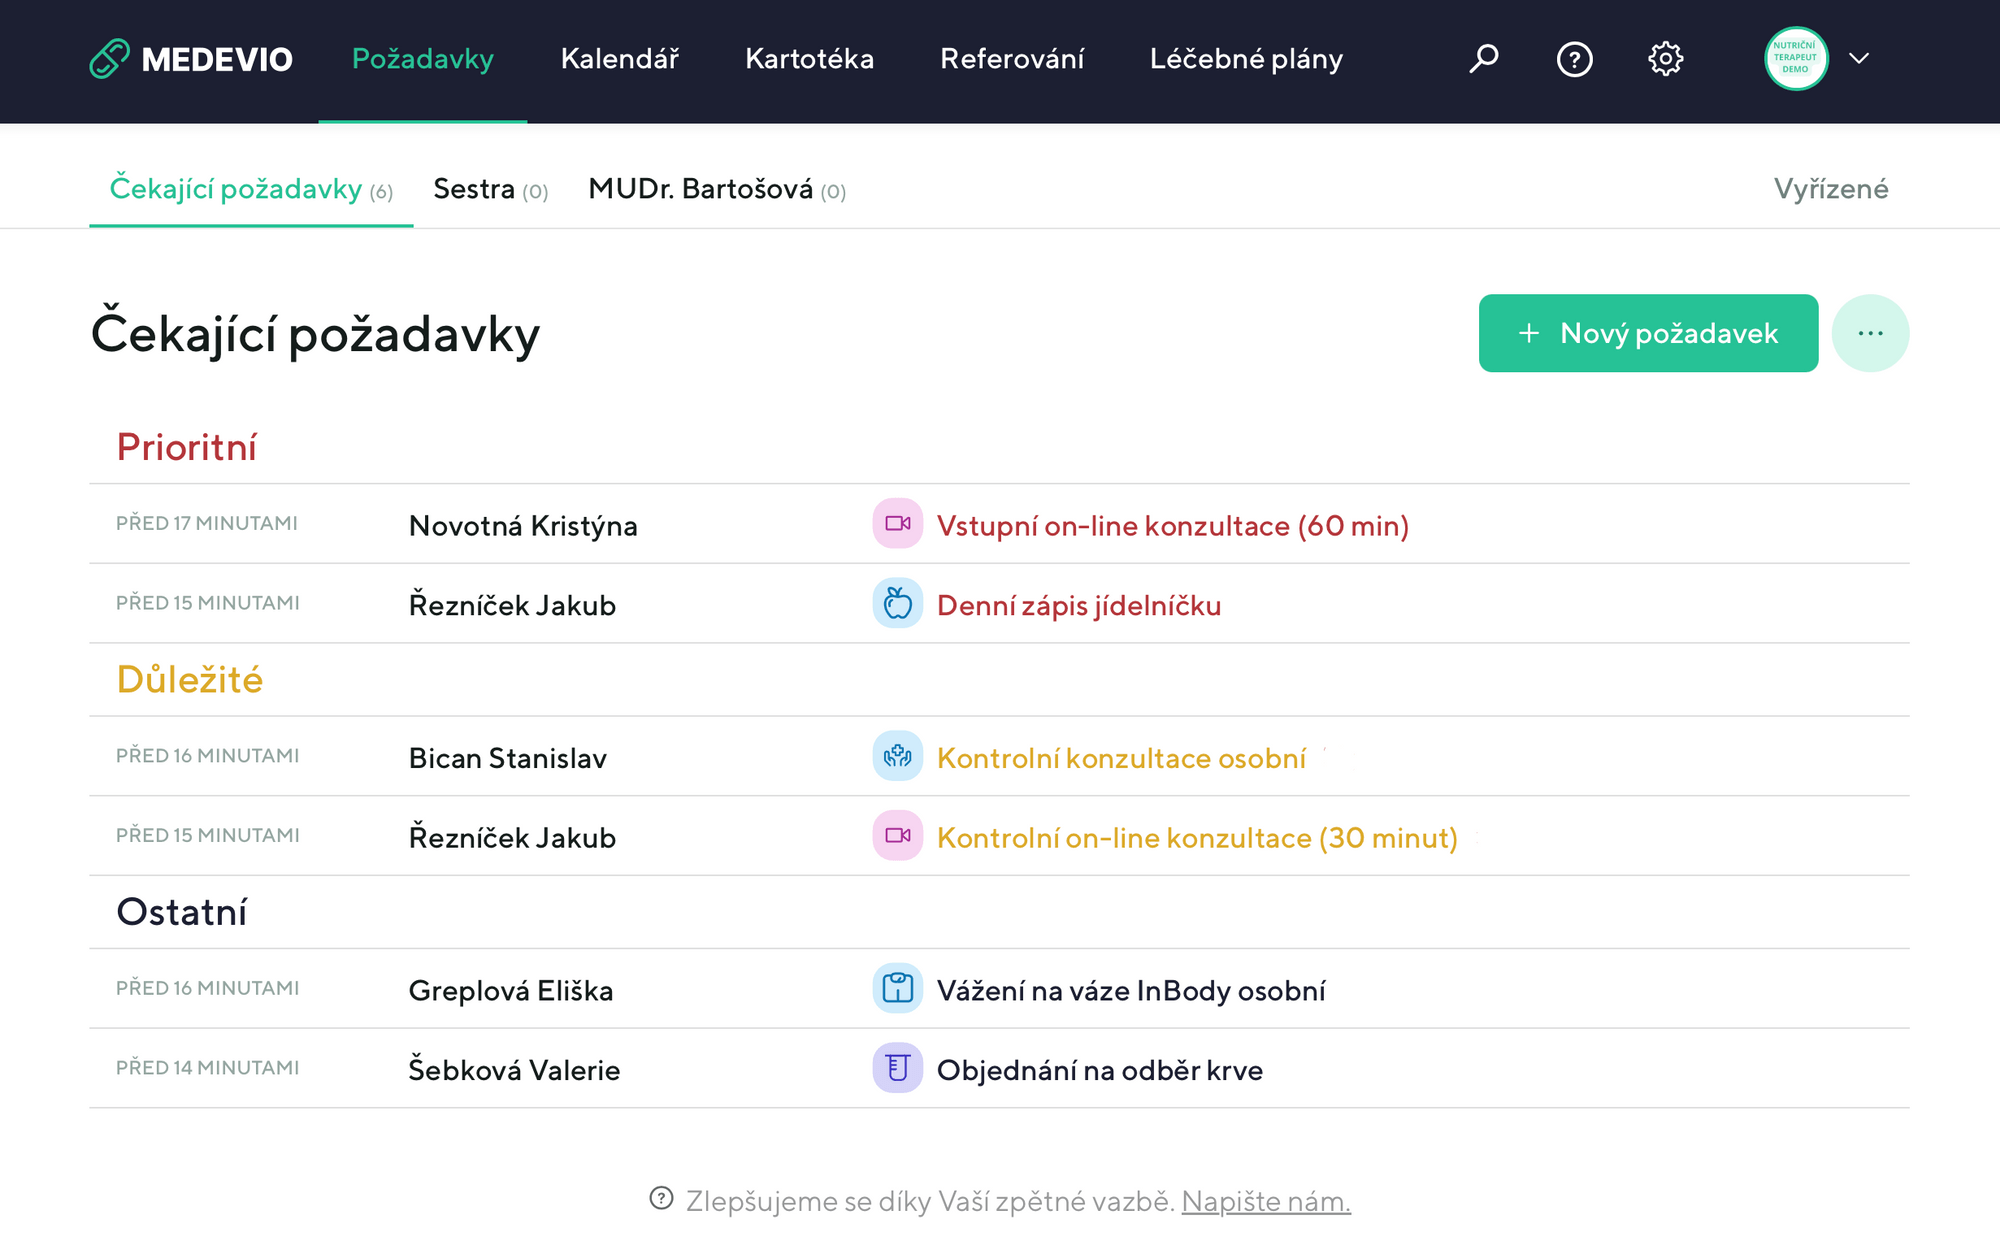Click scale icon for Vážení InBody request
This screenshot has width=2000, height=1250.
tap(897, 989)
